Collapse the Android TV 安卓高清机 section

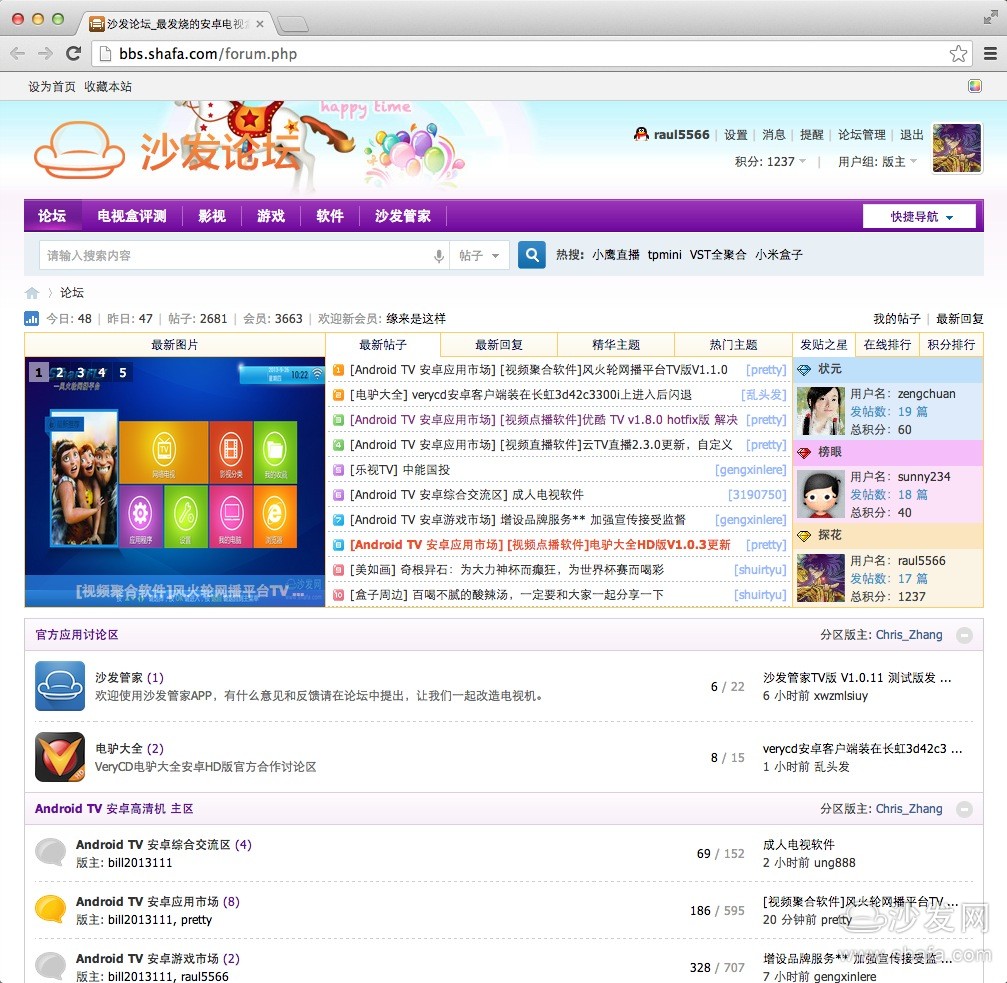964,809
